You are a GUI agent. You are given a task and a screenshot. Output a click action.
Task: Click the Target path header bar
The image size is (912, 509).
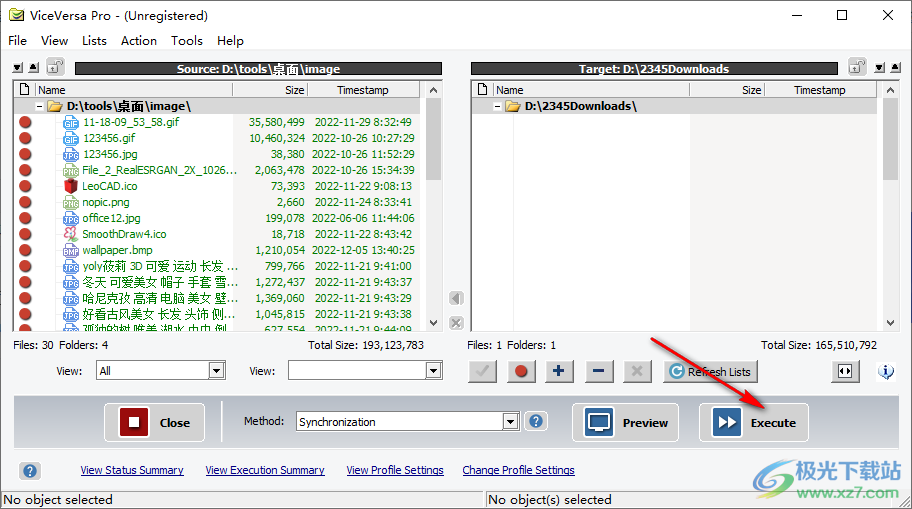point(654,69)
